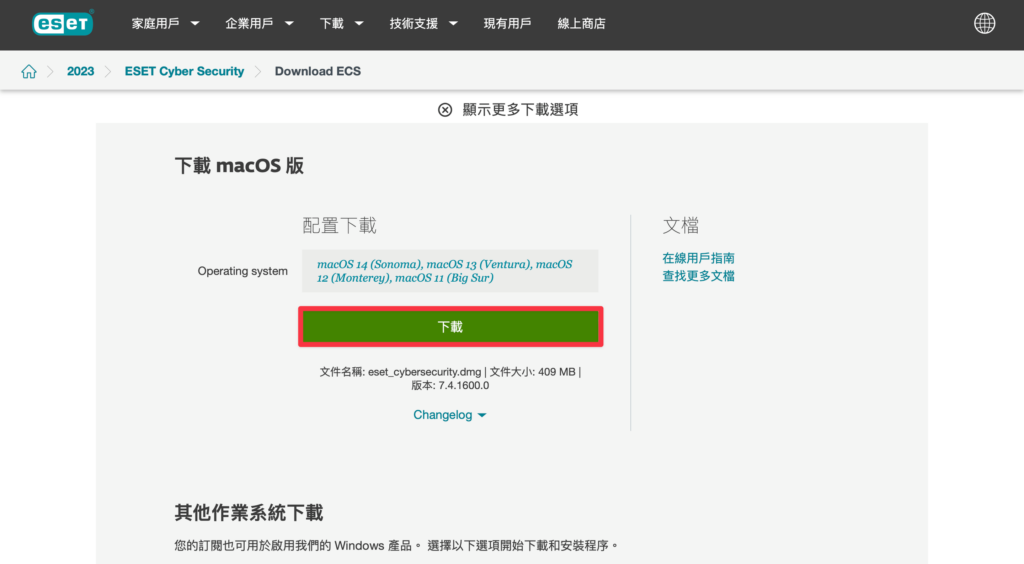The width and height of the screenshot is (1024, 564).
Task: Open the Operating system selection box
Action: [450, 271]
